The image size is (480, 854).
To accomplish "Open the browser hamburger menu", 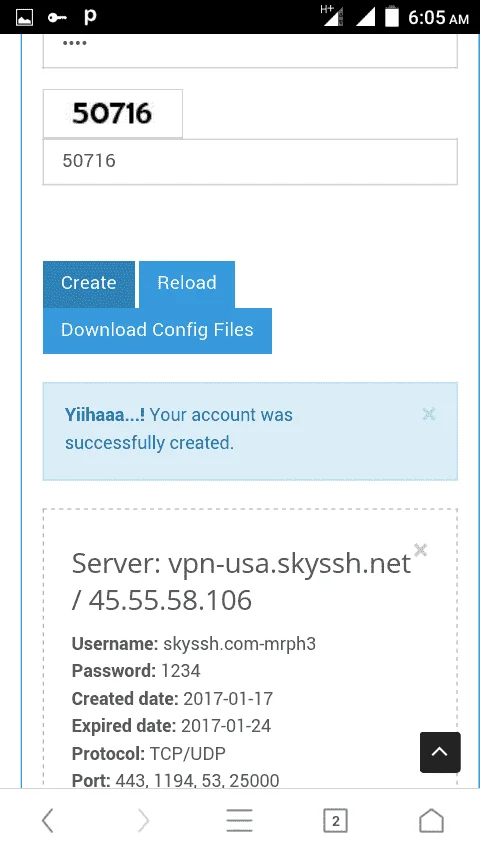I will [239, 820].
